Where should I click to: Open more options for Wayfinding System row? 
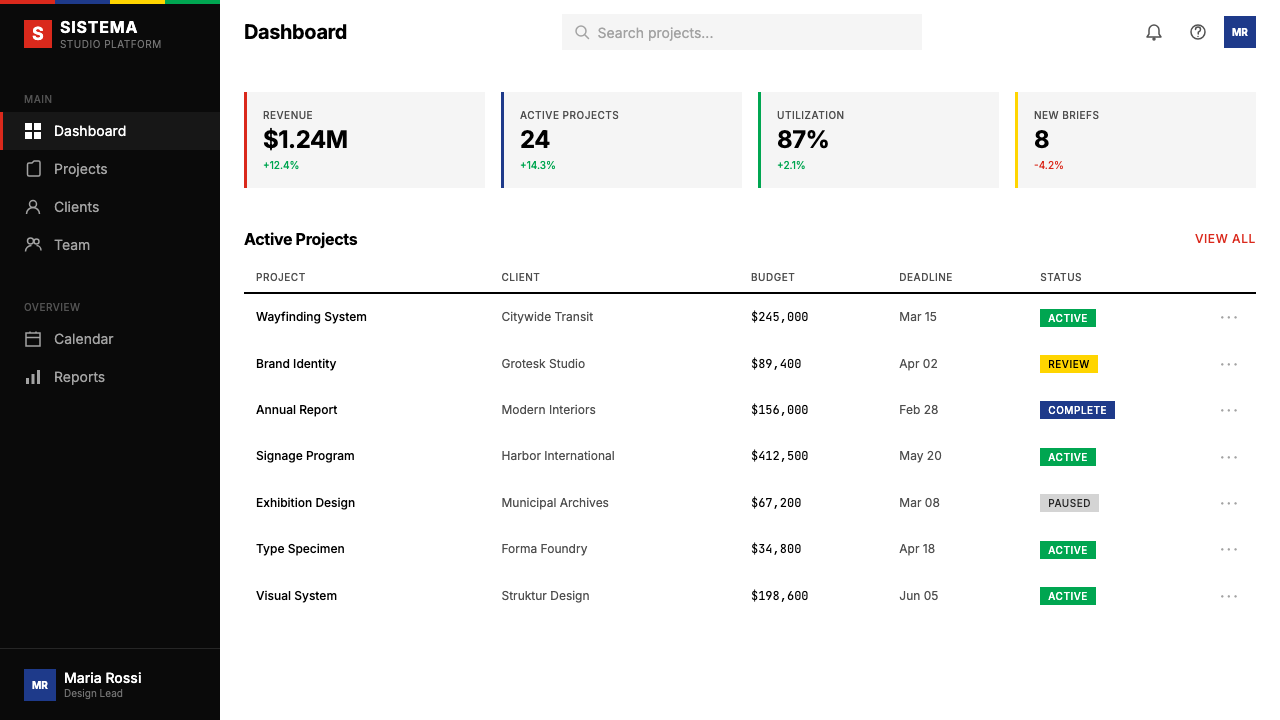pyautogui.click(x=1229, y=317)
